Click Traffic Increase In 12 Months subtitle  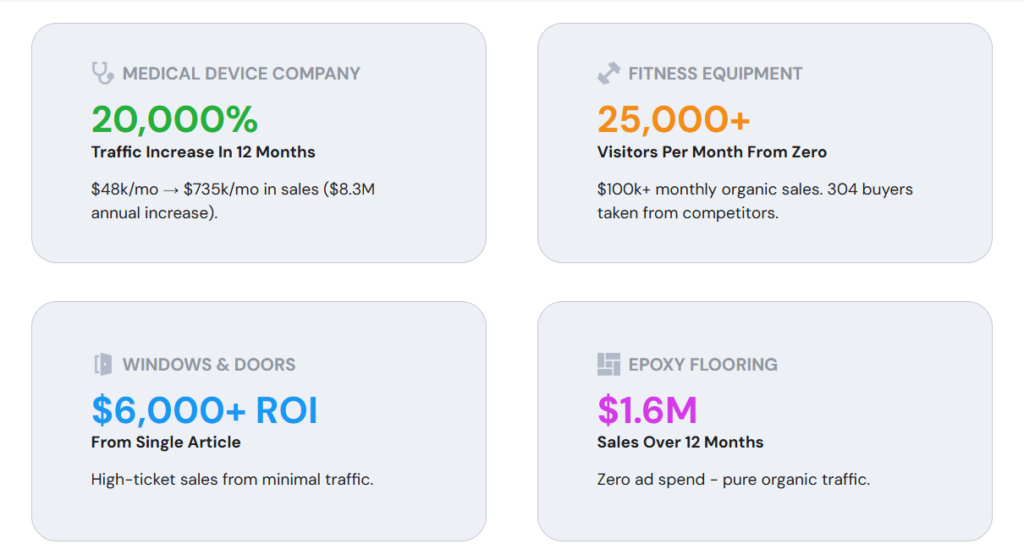pyautogui.click(x=203, y=152)
